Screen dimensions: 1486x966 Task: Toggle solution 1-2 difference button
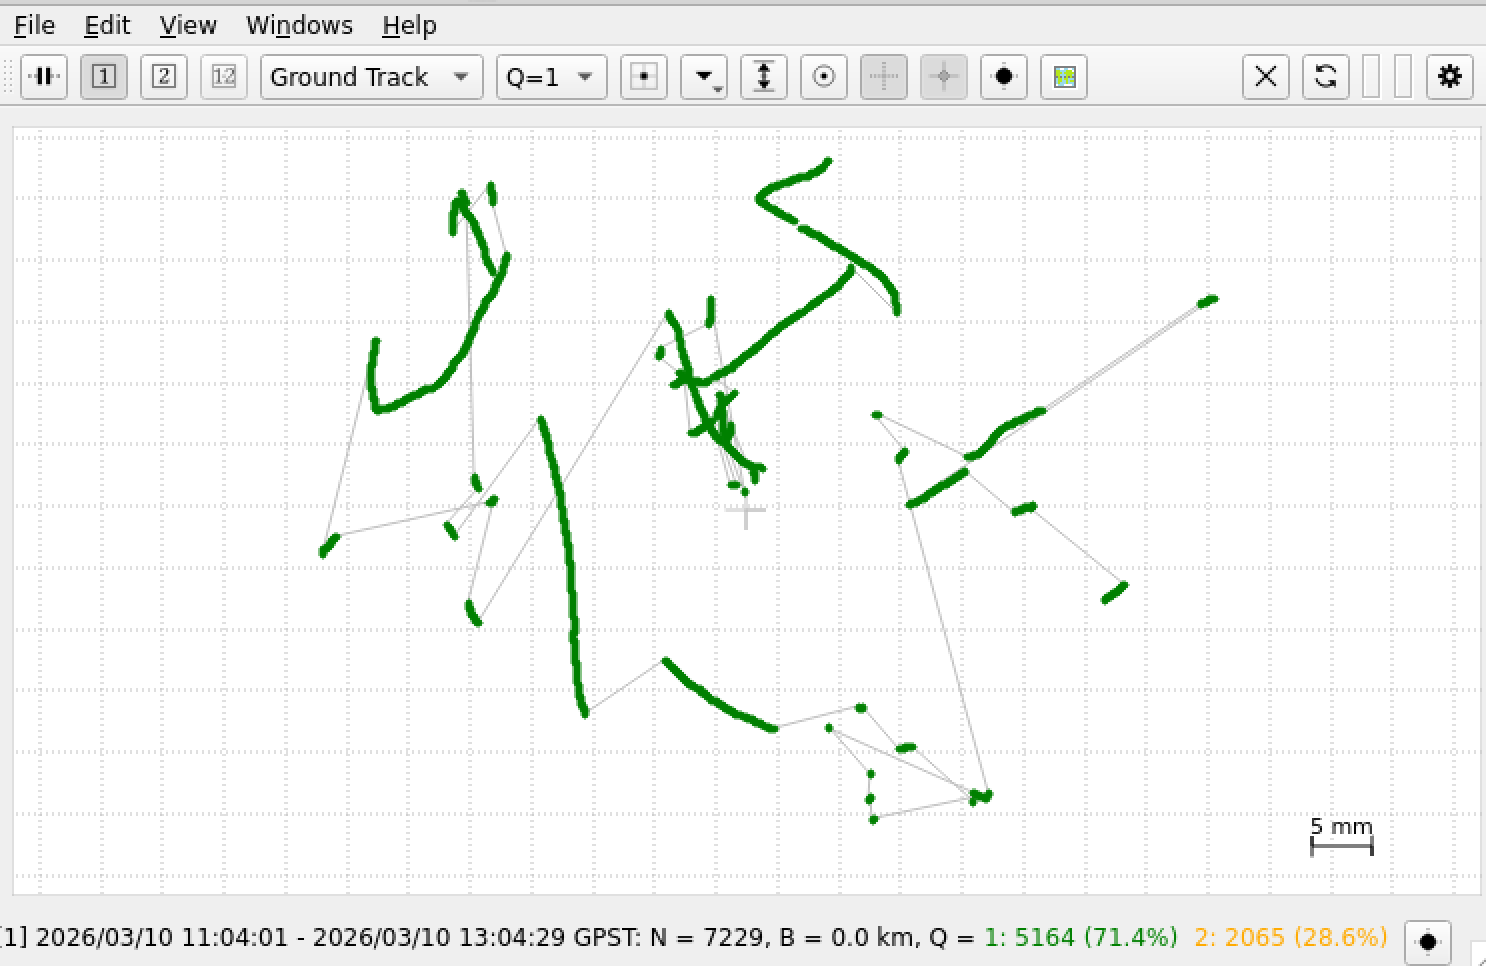tap(224, 77)
